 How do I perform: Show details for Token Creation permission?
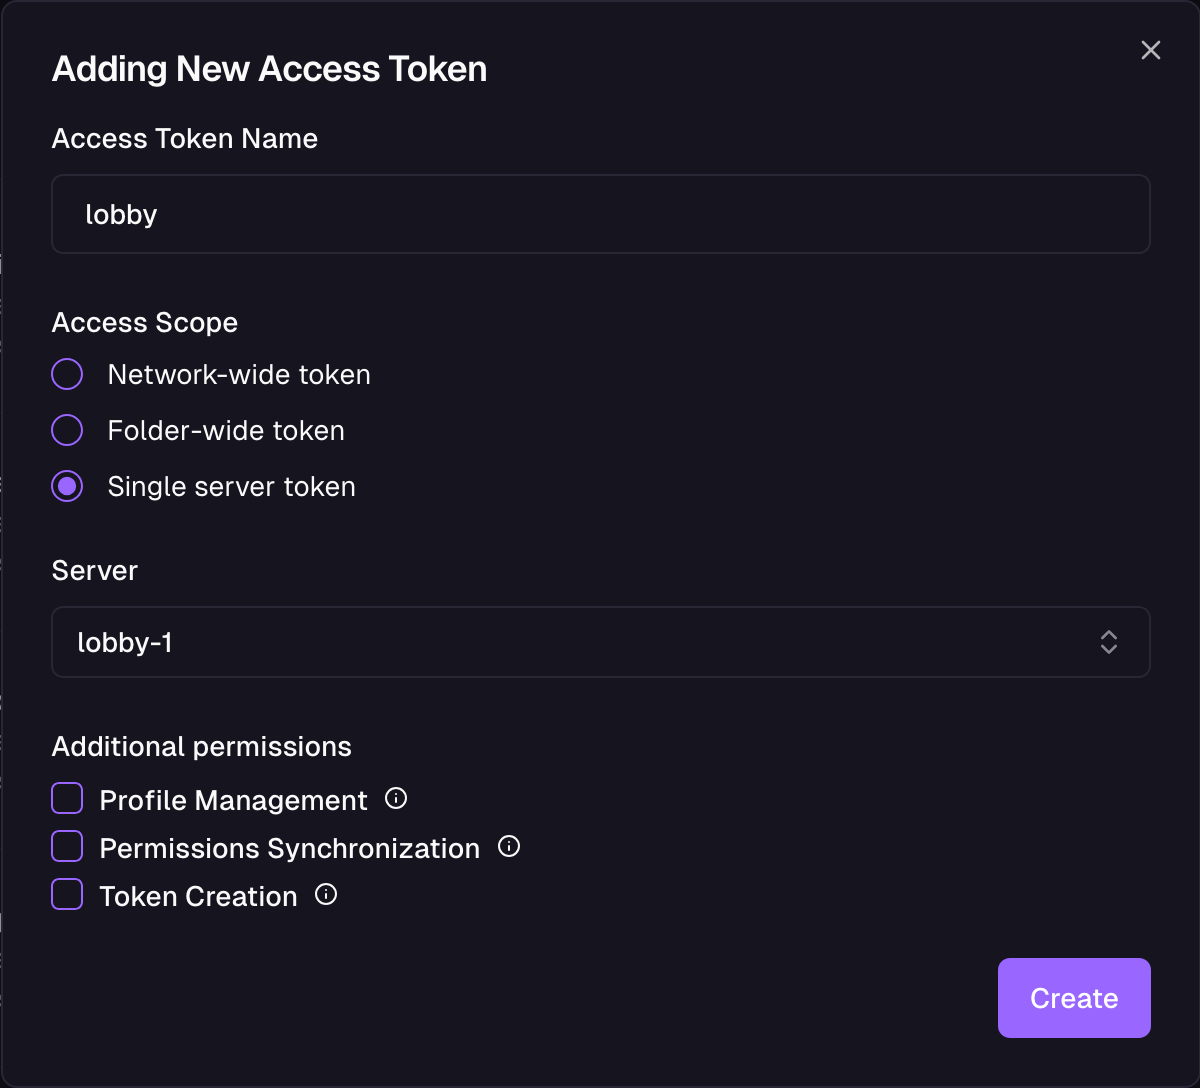pos(325,894)
